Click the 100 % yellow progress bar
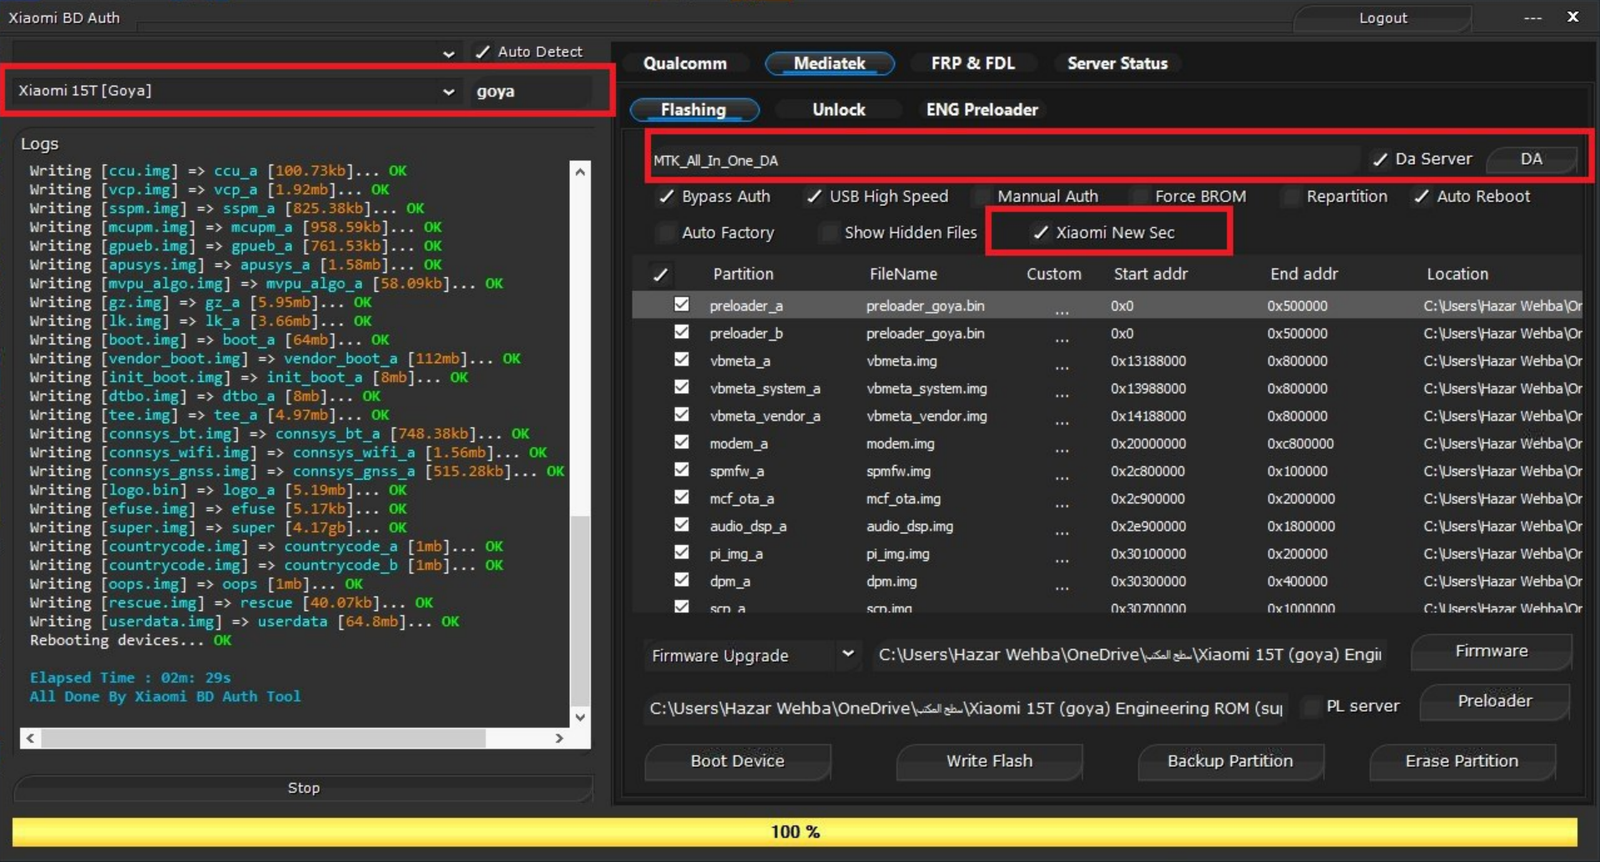Viewport: 1600px width, 862px height. pyautogui.click(x=795, y=832)
